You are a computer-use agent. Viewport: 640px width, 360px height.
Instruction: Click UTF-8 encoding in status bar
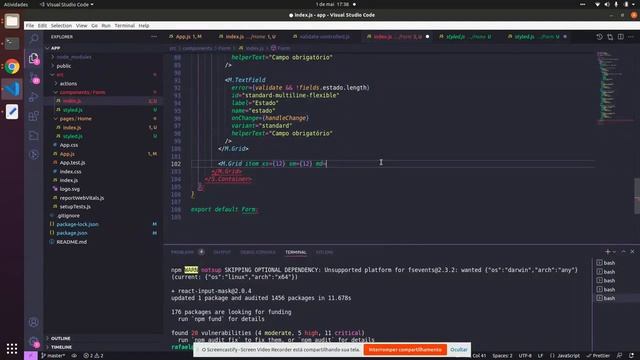click(x=525, y=356)
